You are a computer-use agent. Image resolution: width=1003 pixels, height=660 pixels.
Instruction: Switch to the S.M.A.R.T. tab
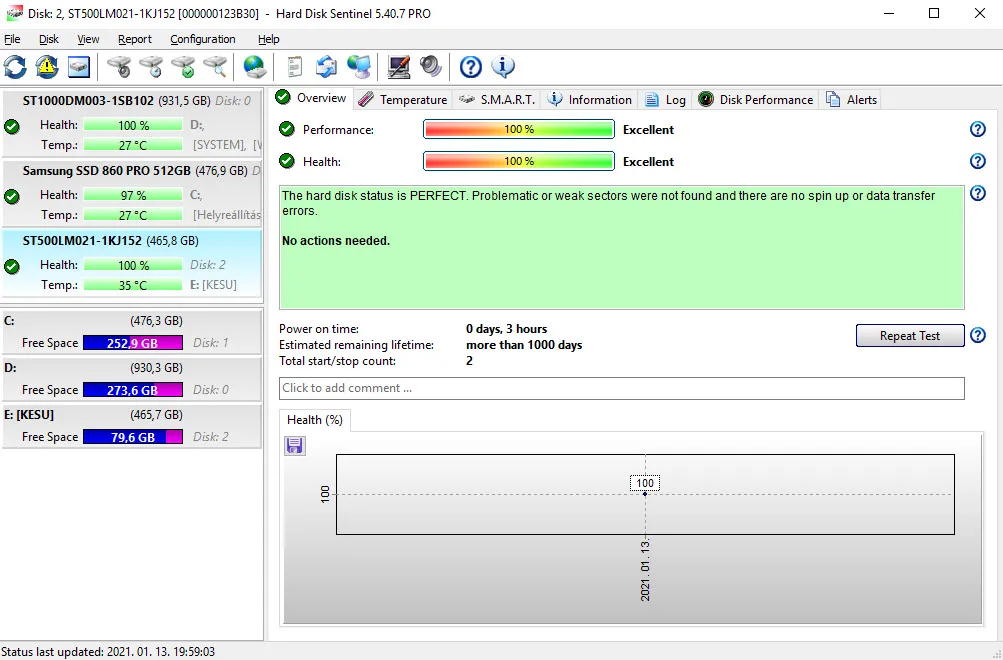(x=497, y=99)
